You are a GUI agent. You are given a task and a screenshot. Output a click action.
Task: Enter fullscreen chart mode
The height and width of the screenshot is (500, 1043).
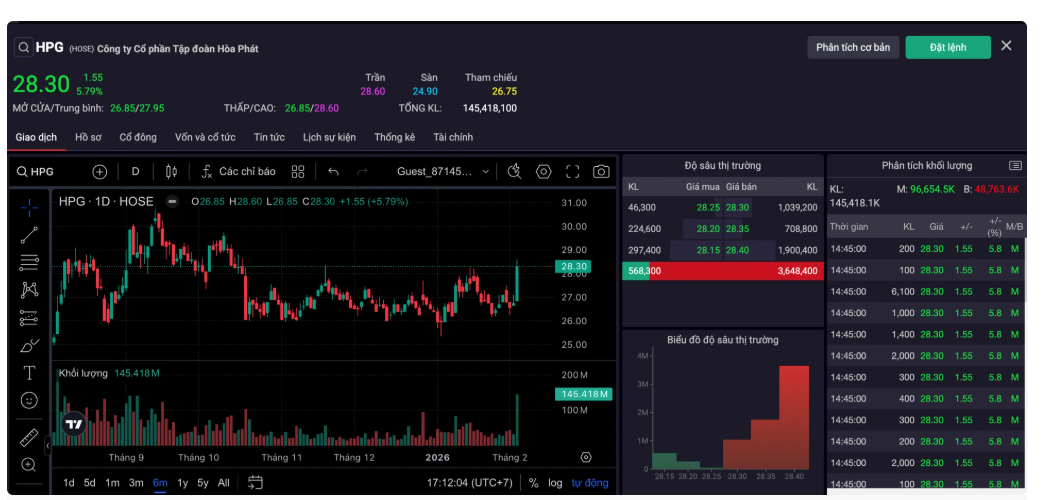pyautogui.click(x=573, y=172)
